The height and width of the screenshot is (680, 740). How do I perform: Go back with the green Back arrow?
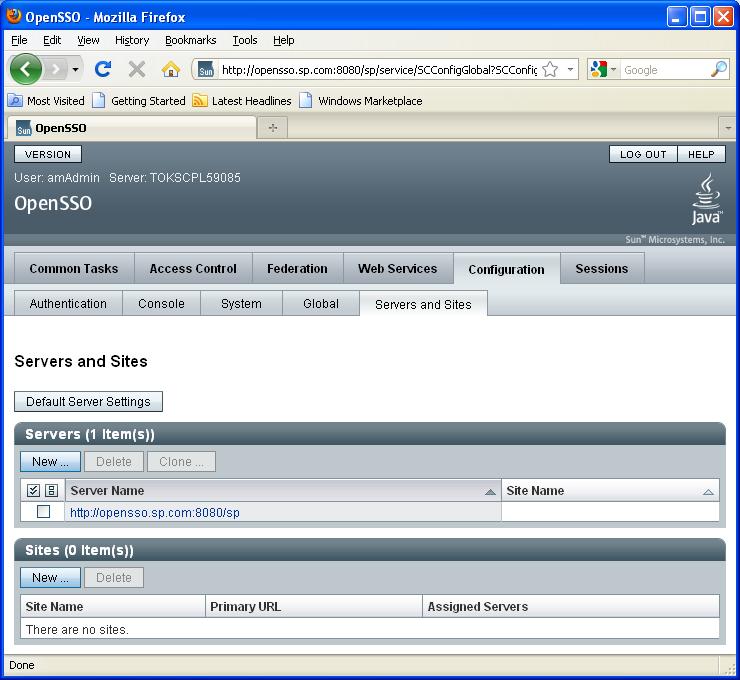point(25,69)
